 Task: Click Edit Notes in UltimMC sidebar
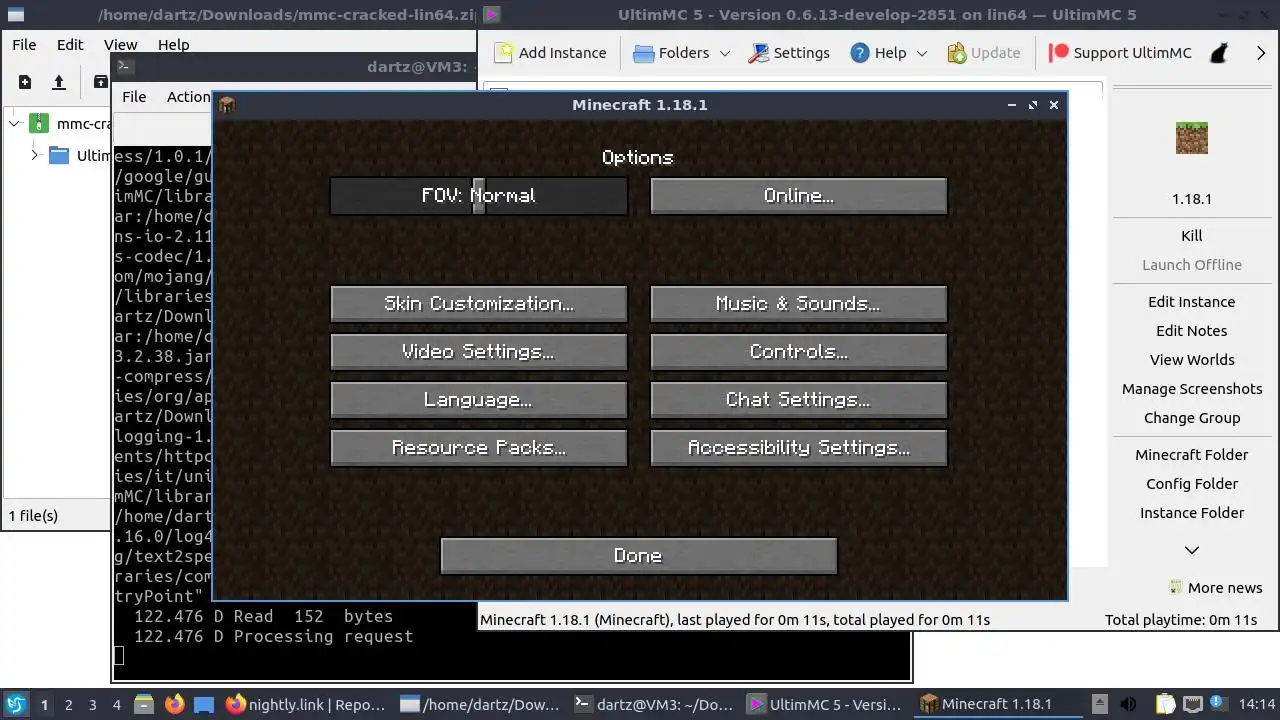(x=1192, y=331)
